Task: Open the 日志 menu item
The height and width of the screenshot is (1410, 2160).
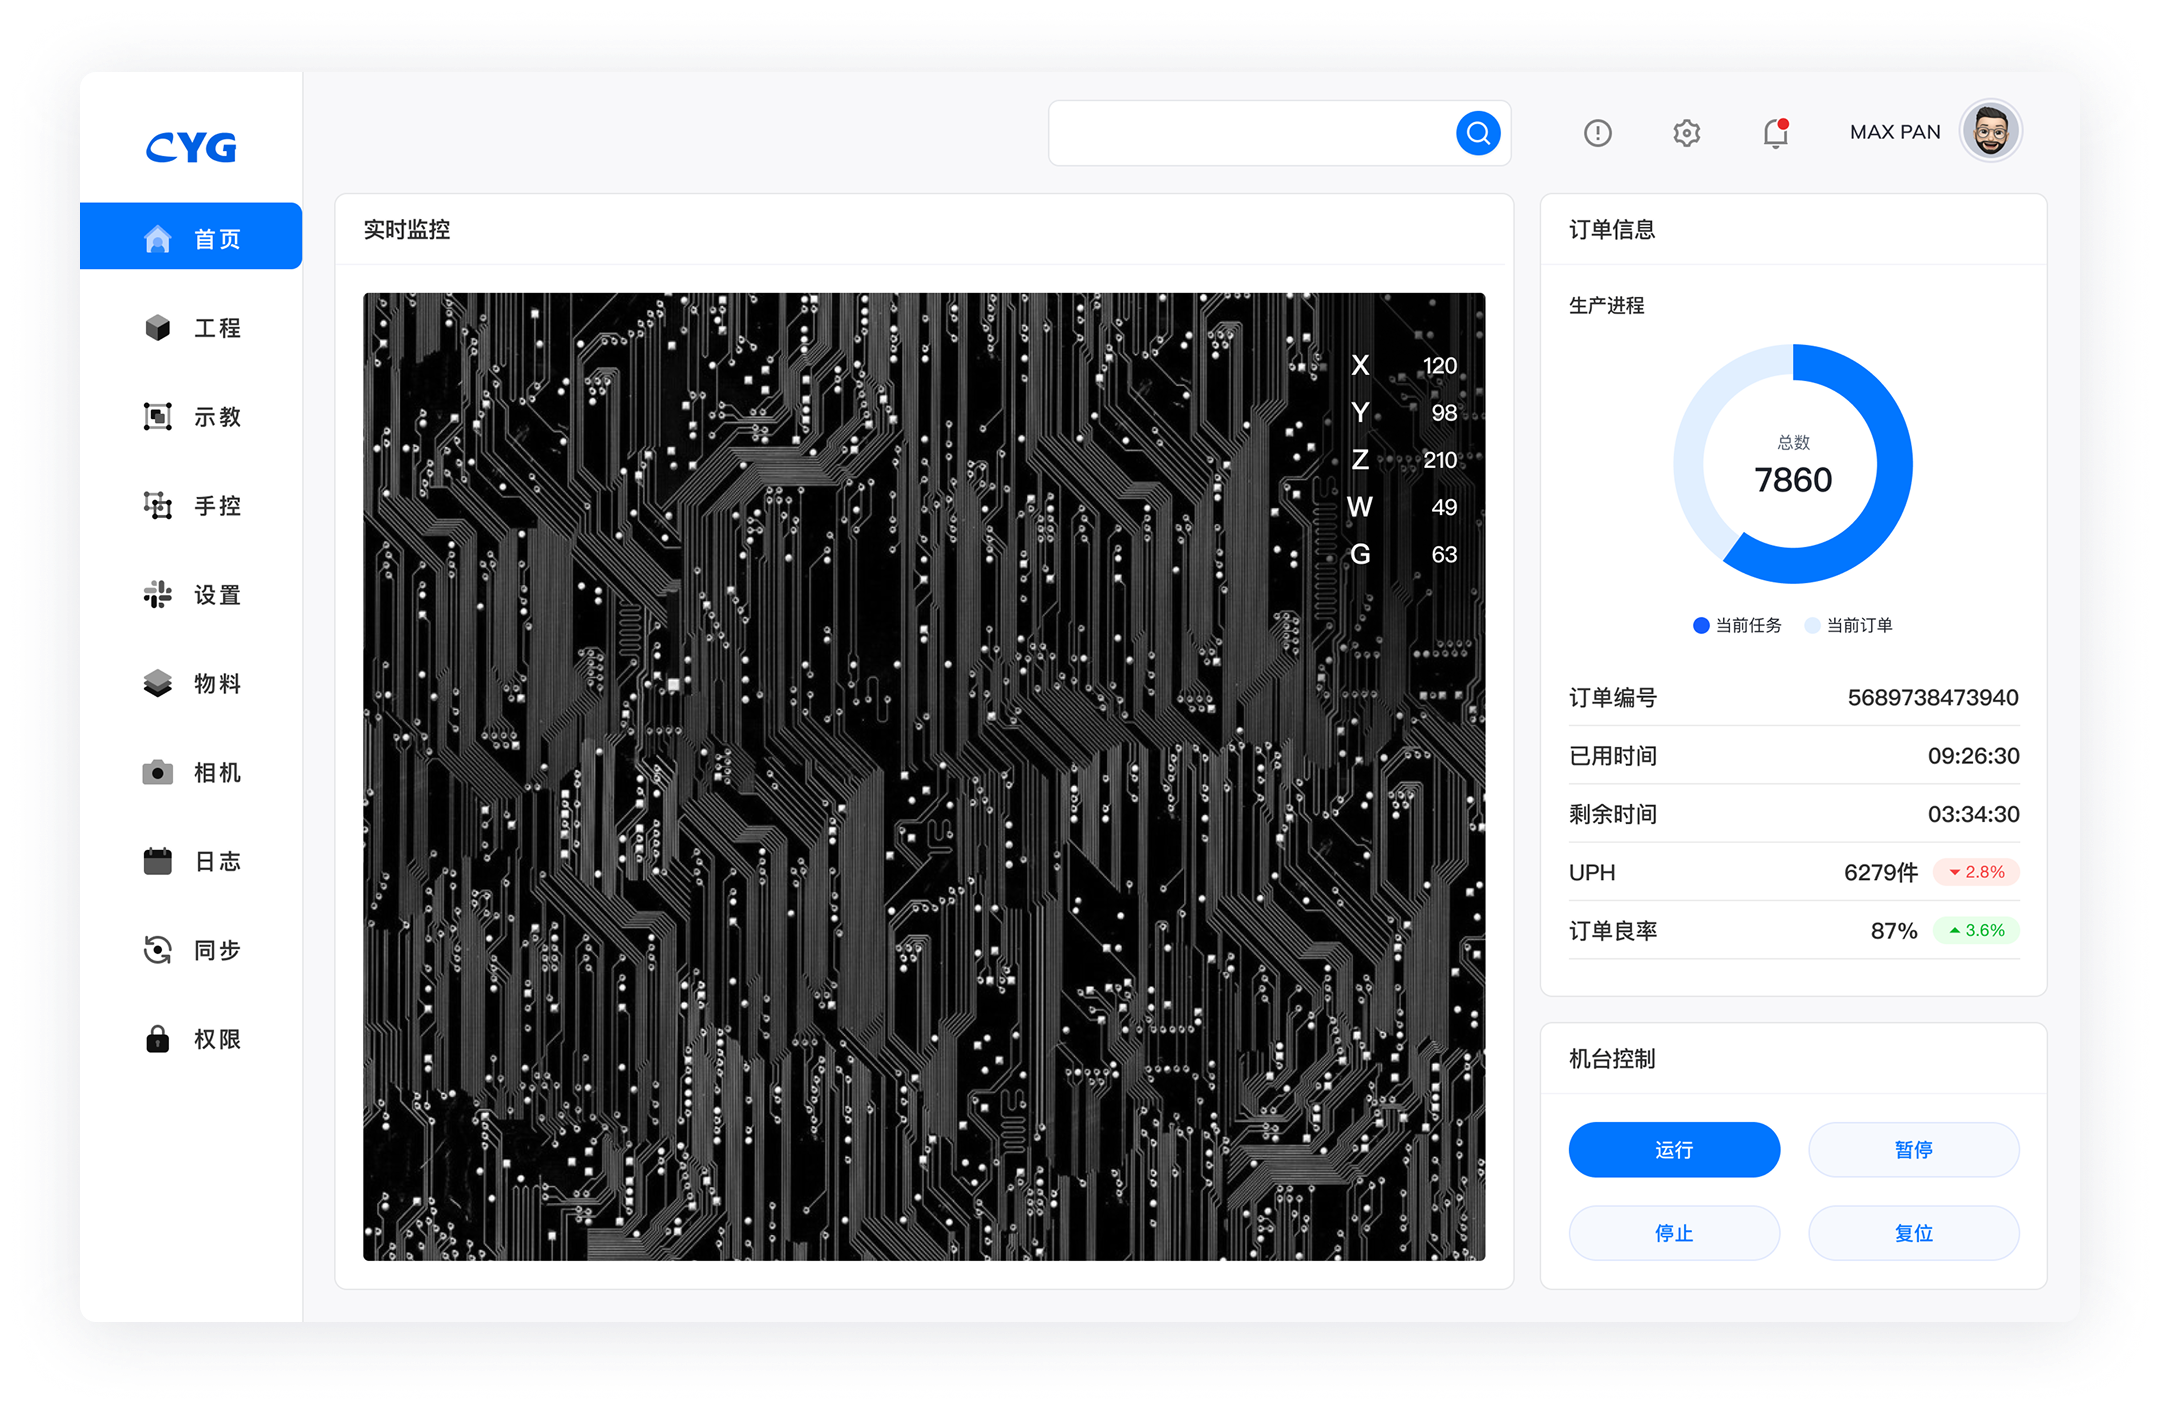Action: coord(191,861)
